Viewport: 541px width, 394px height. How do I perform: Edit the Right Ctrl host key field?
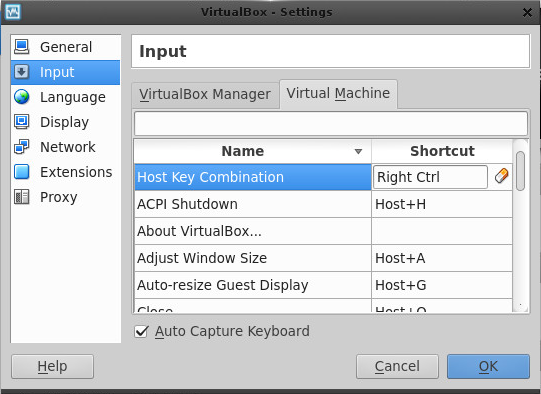point(430,177)
